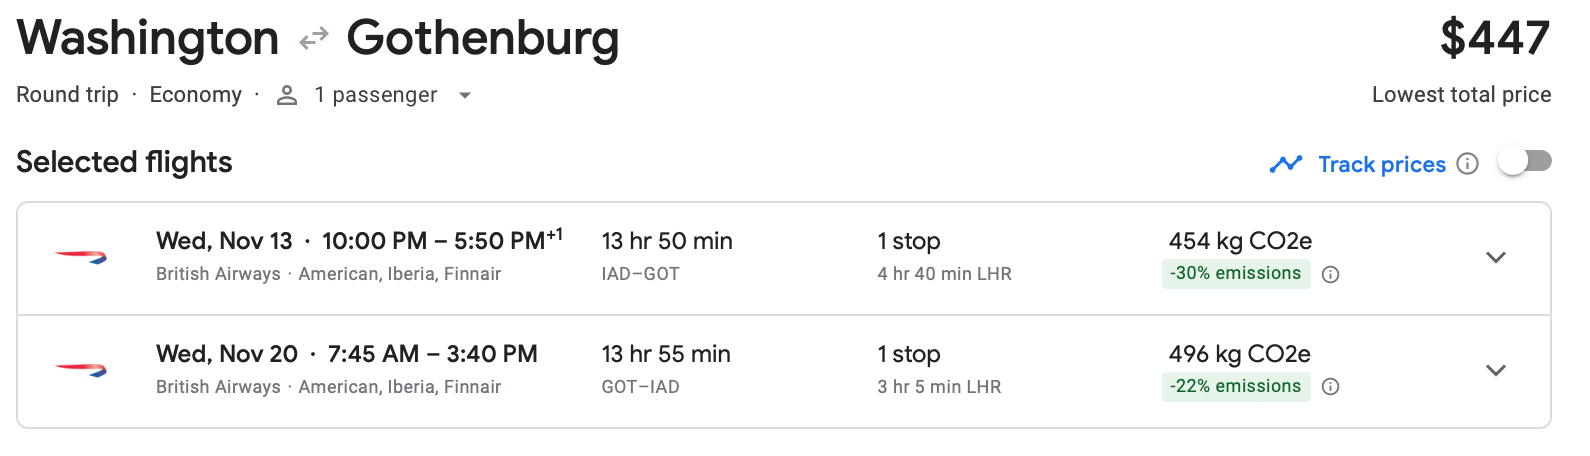Image resolution: width=1590 pixels, height=456 pixels.
Task: Enable the Track prices toggle
Action: [1524, 161]
